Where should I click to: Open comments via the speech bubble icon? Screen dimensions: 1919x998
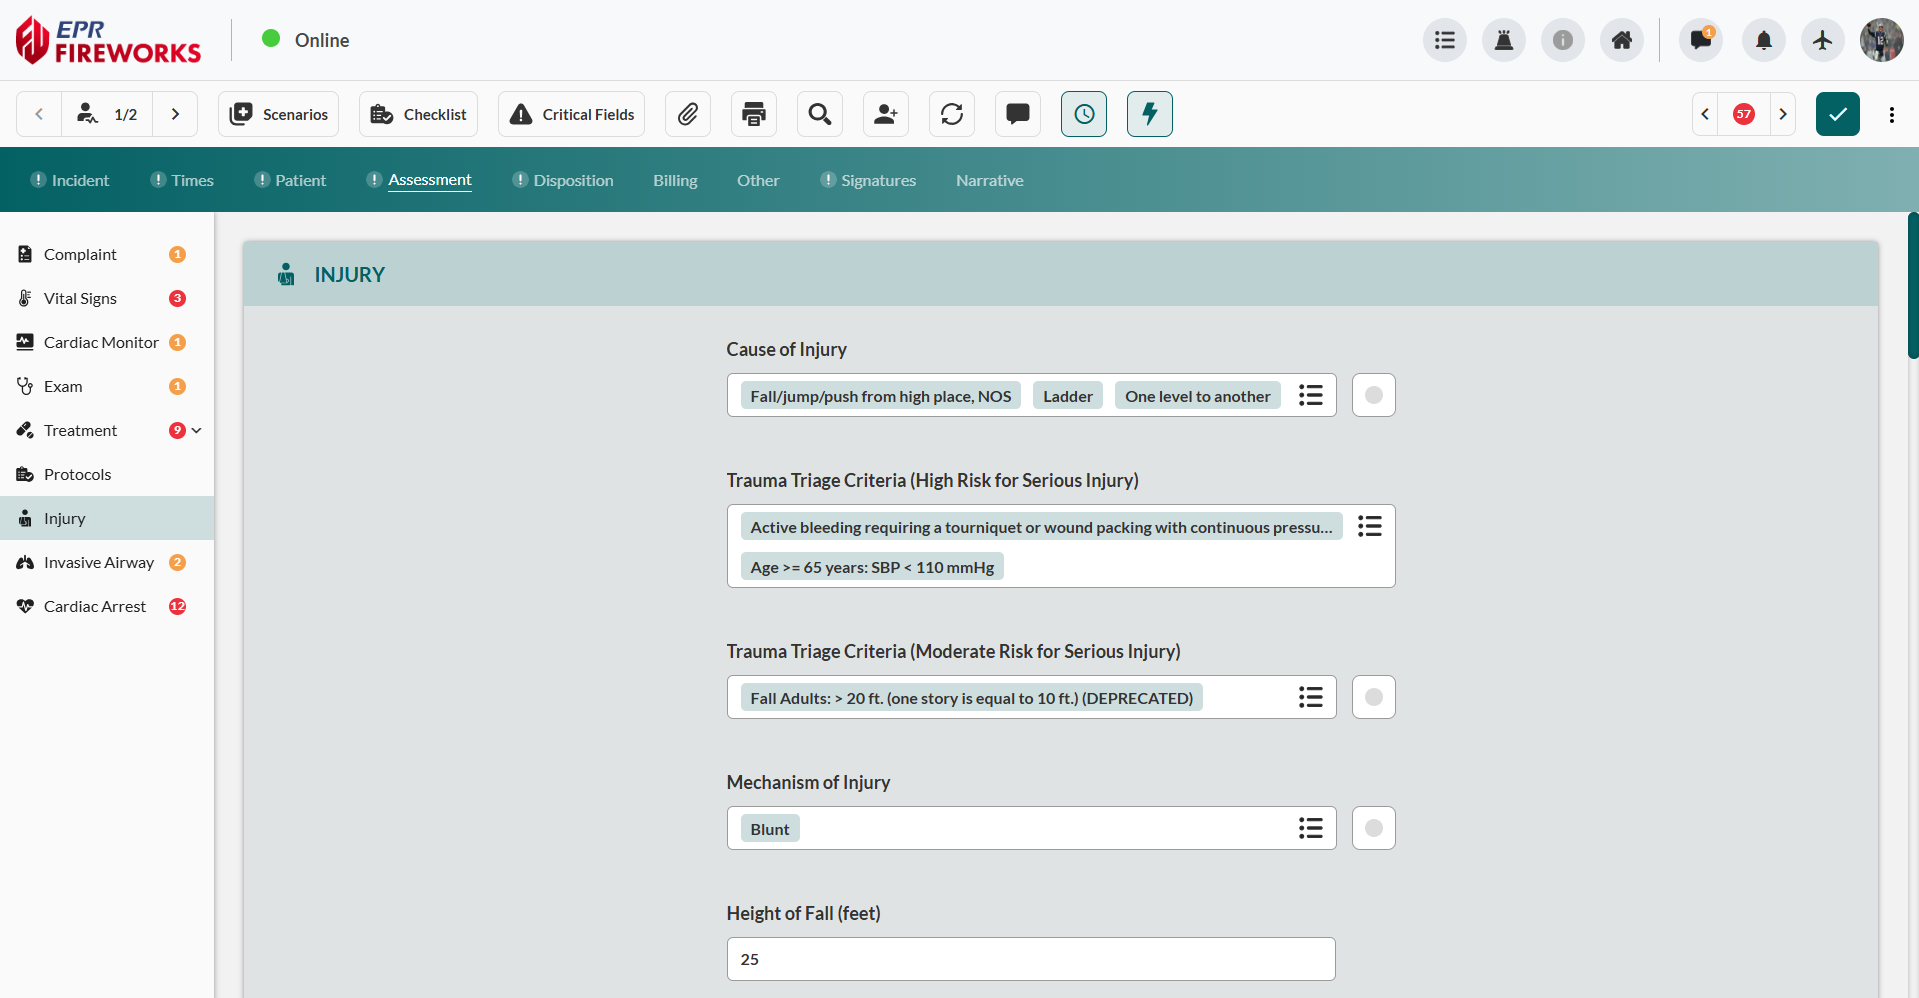tap(1017, 114)
